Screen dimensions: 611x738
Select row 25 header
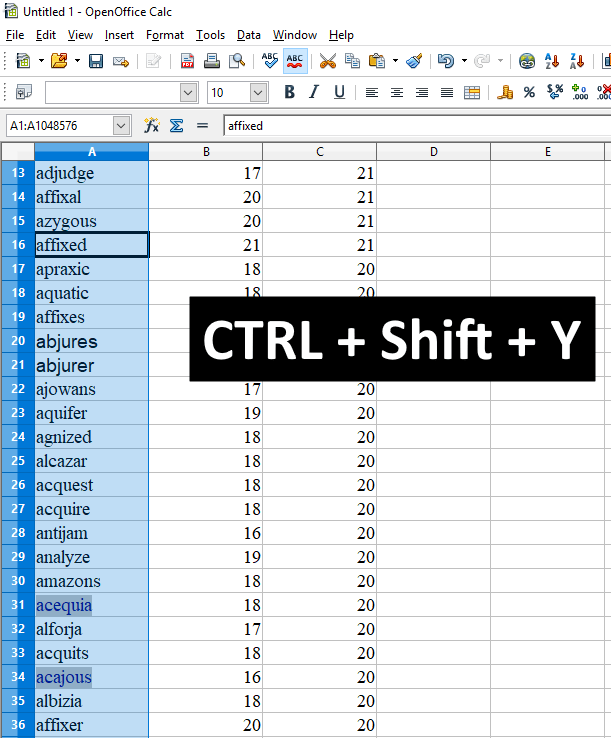tap(18, 461)
